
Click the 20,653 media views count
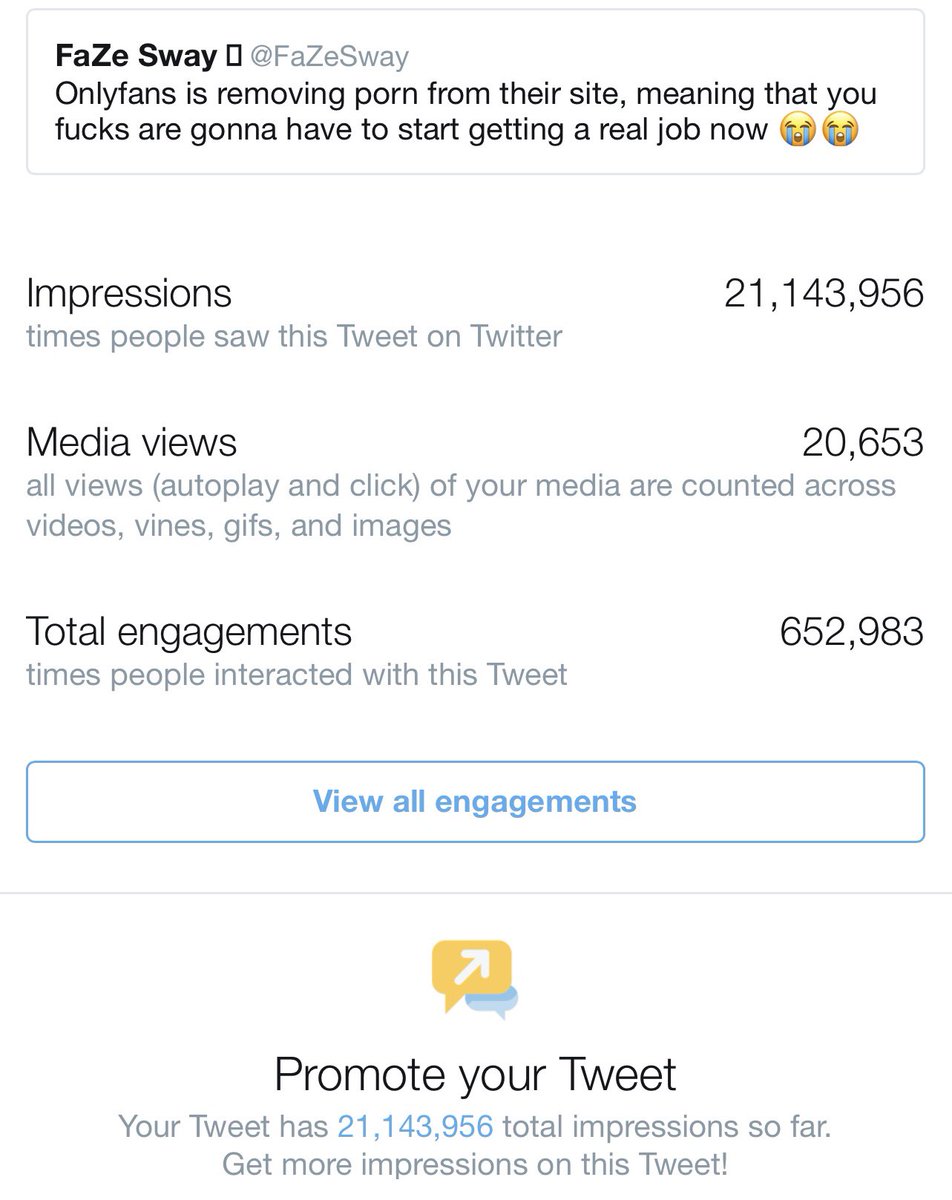pyautogui.click(x=862, y=441)
